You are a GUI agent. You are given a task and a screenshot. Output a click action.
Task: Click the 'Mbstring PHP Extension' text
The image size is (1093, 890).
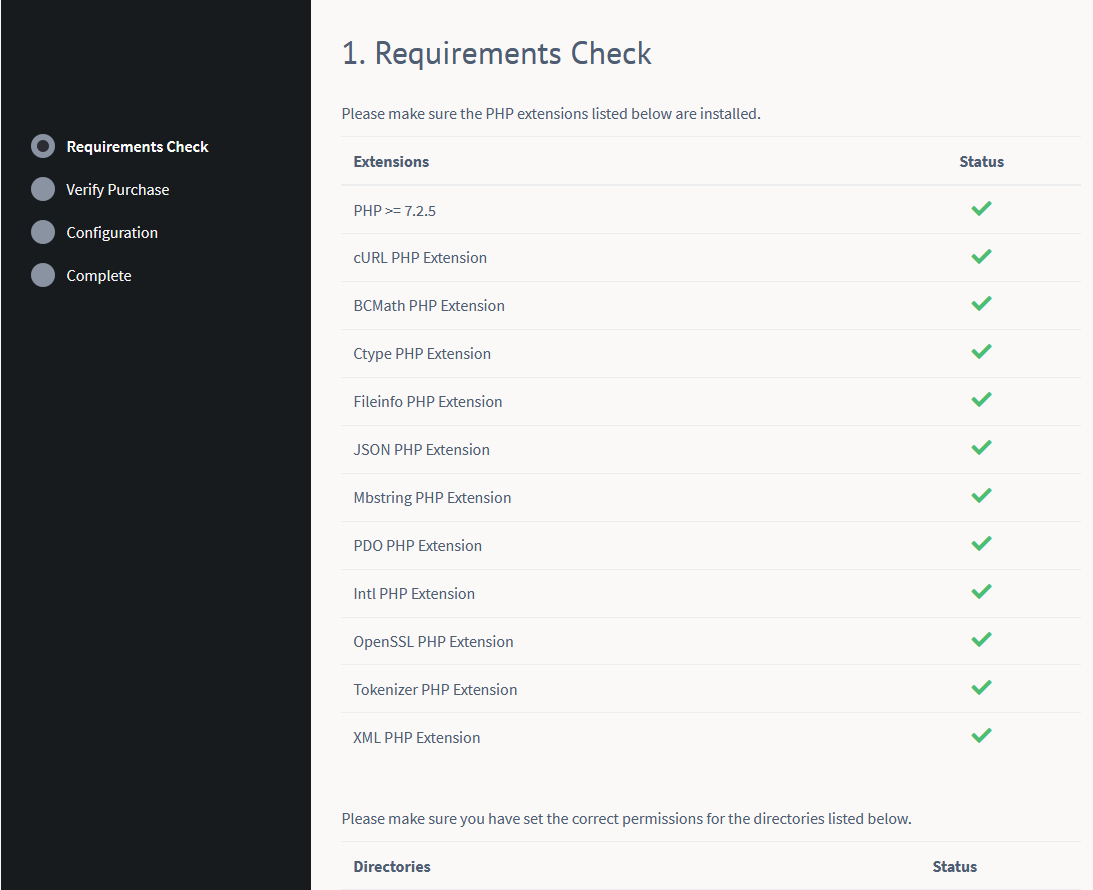tap(432, 498)
